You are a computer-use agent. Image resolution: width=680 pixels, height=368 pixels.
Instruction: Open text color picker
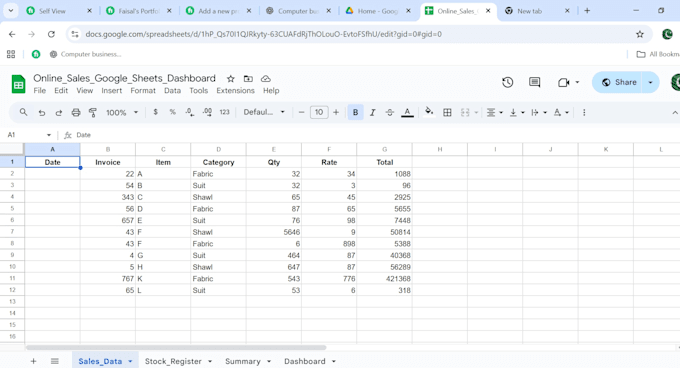[407, 113]
